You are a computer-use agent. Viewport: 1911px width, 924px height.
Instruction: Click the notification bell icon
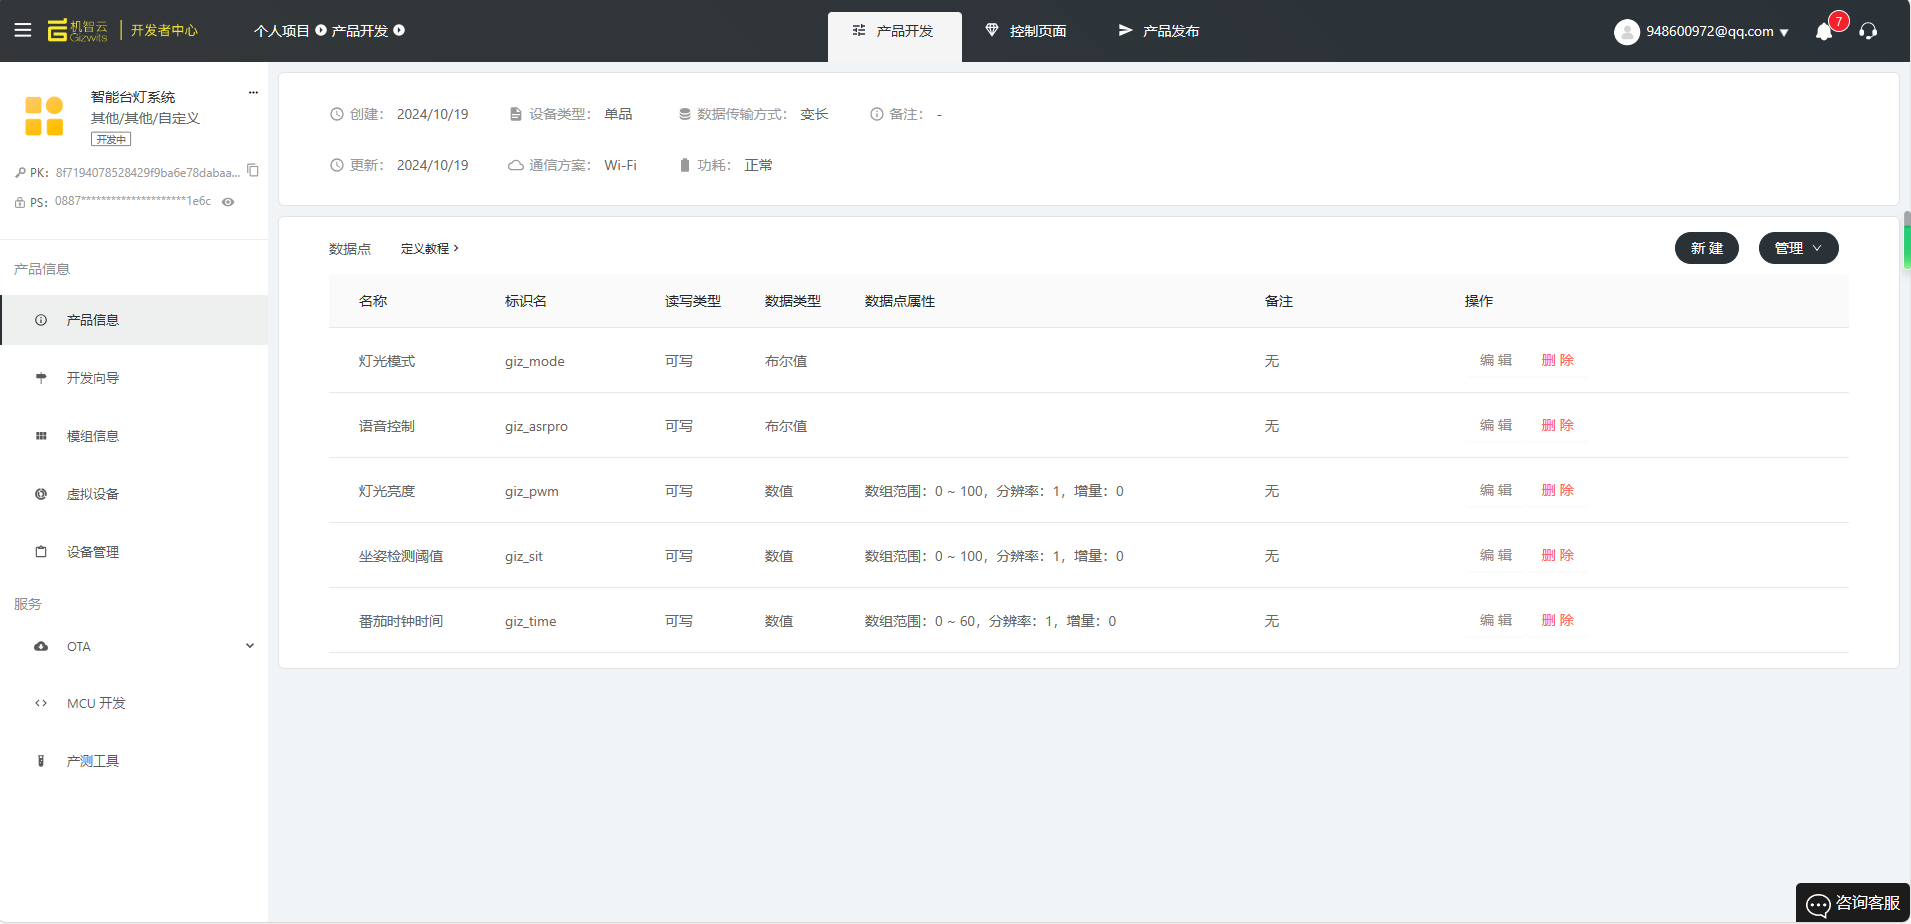(x=1824, y=32)
